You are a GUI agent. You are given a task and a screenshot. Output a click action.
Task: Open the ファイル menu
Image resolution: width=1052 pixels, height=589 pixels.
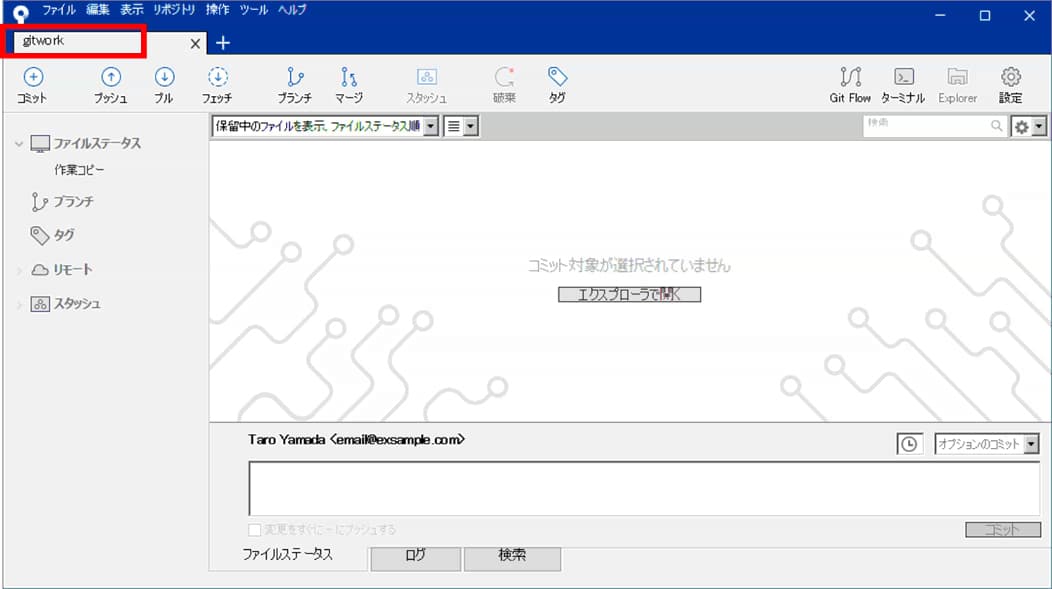click(x=59, y=9)
